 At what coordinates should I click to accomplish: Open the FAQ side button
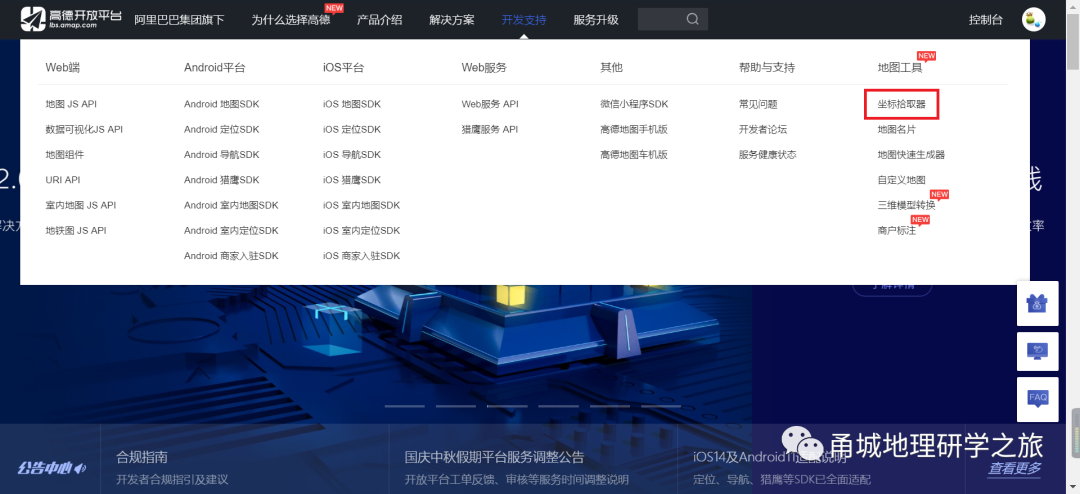[x=1037, y=399]
